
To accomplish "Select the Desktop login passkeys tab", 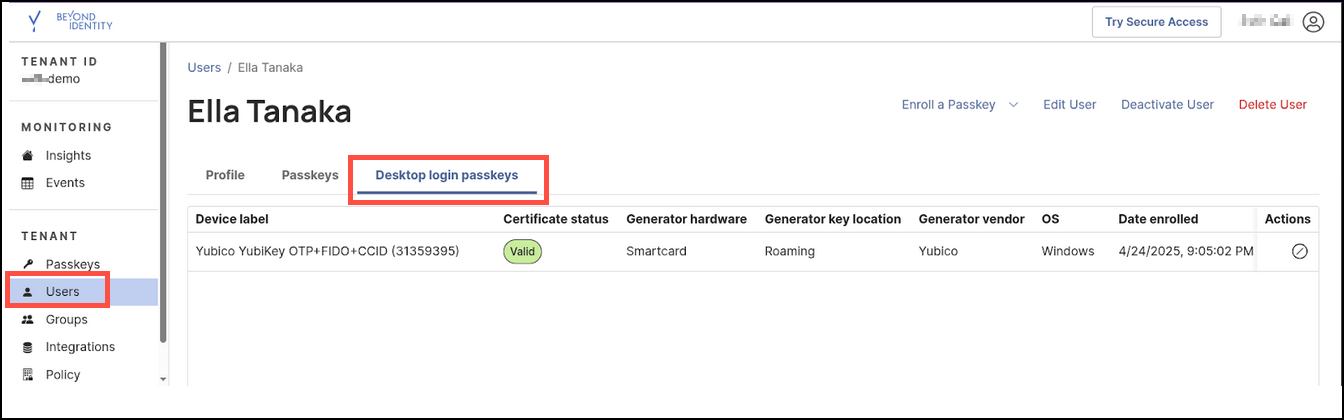I will (x=447, y=175).
